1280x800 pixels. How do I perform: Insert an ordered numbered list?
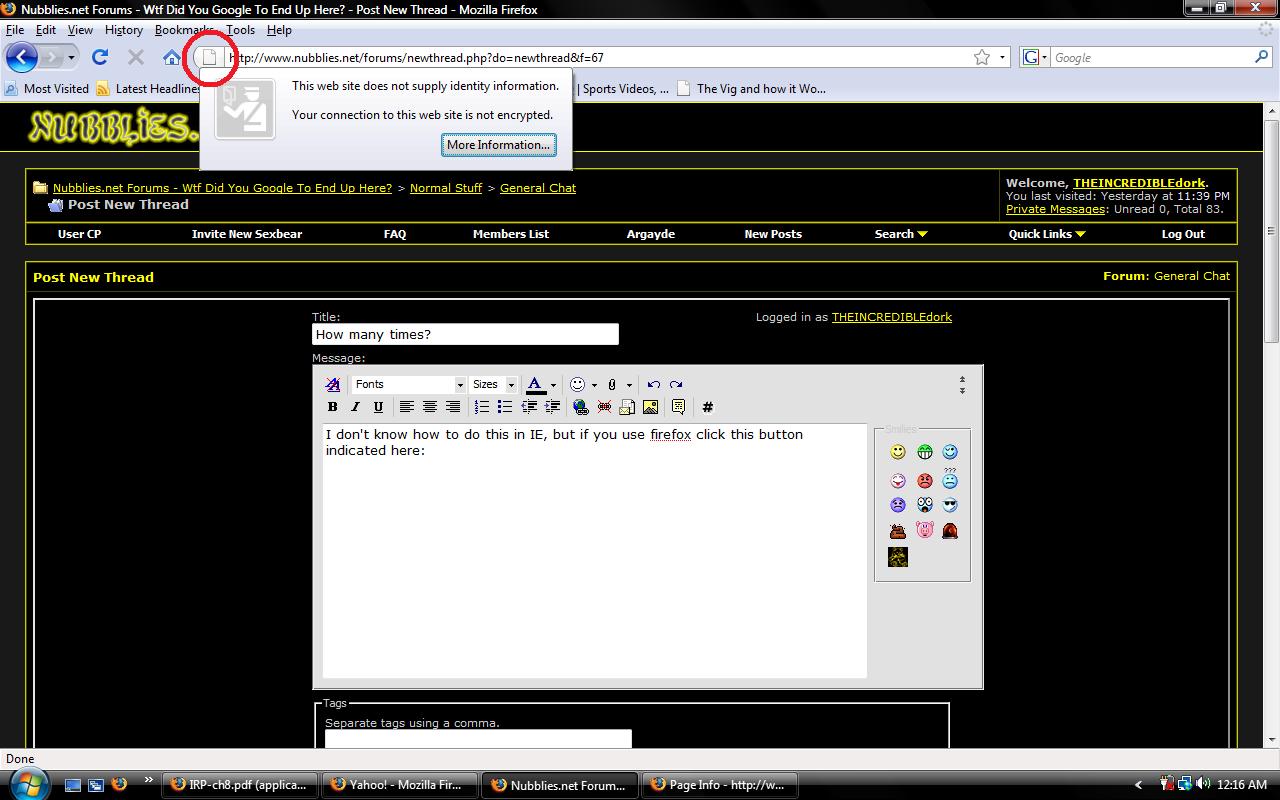(482, 407)
